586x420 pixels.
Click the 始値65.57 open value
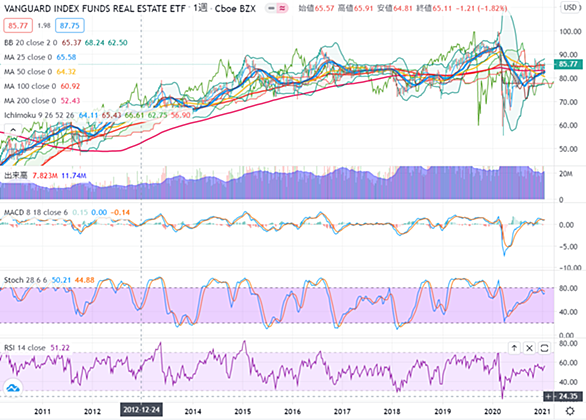click(316, 8)
